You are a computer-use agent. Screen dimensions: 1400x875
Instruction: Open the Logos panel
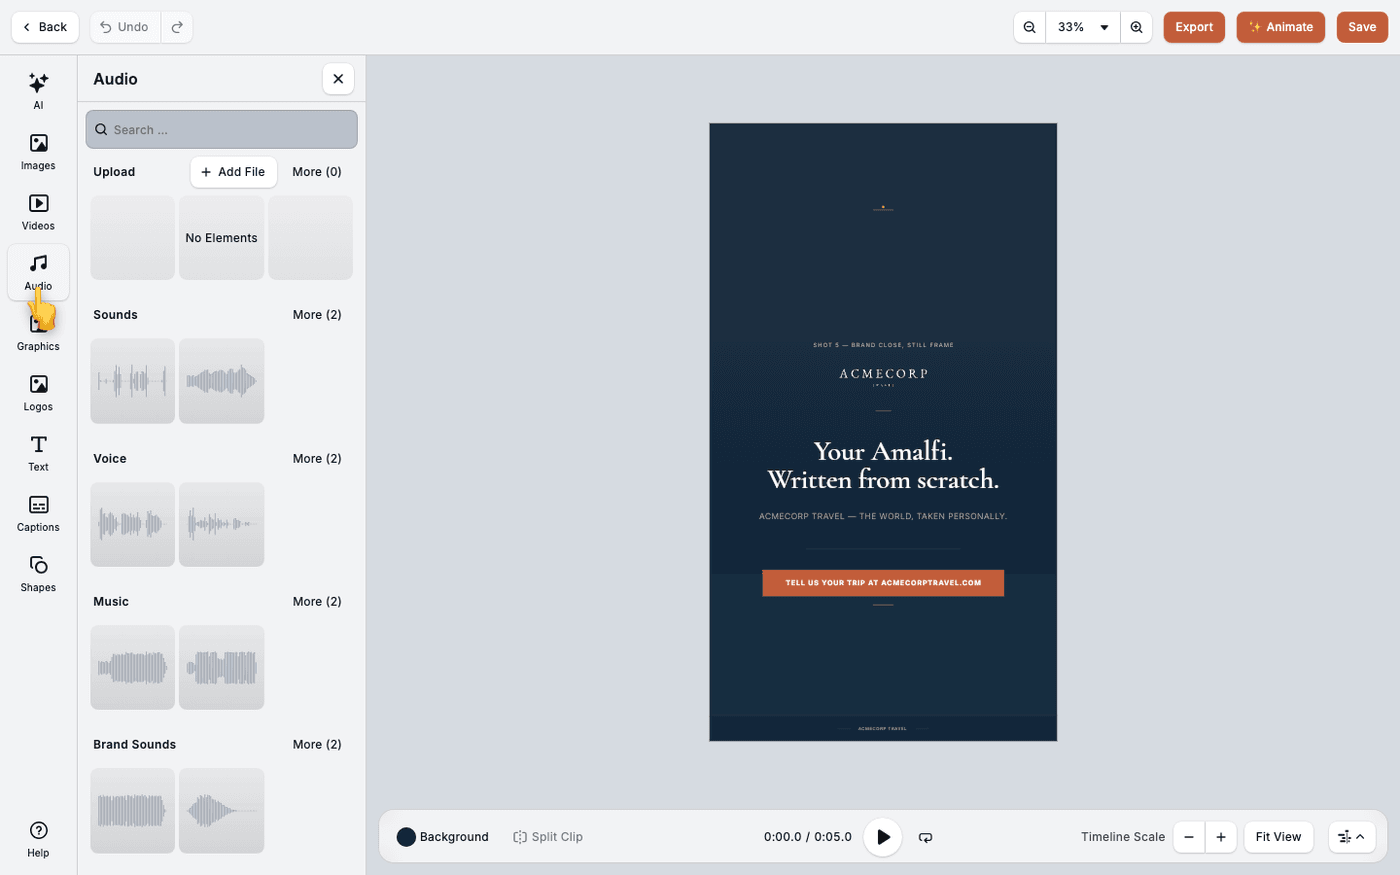[x=38, y=392]
